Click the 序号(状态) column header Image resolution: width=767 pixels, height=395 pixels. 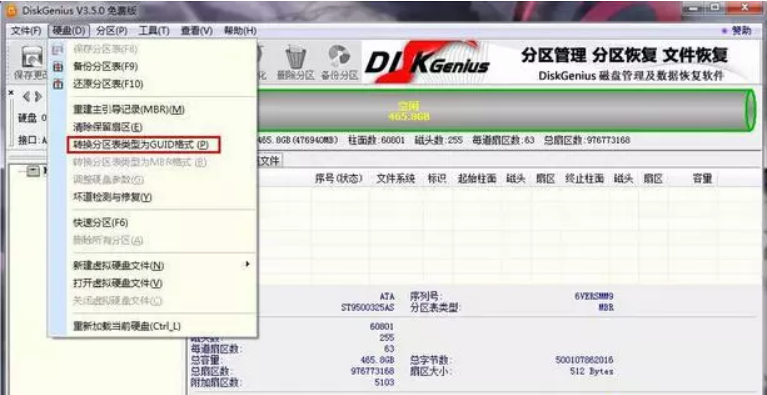pos(338,179)
